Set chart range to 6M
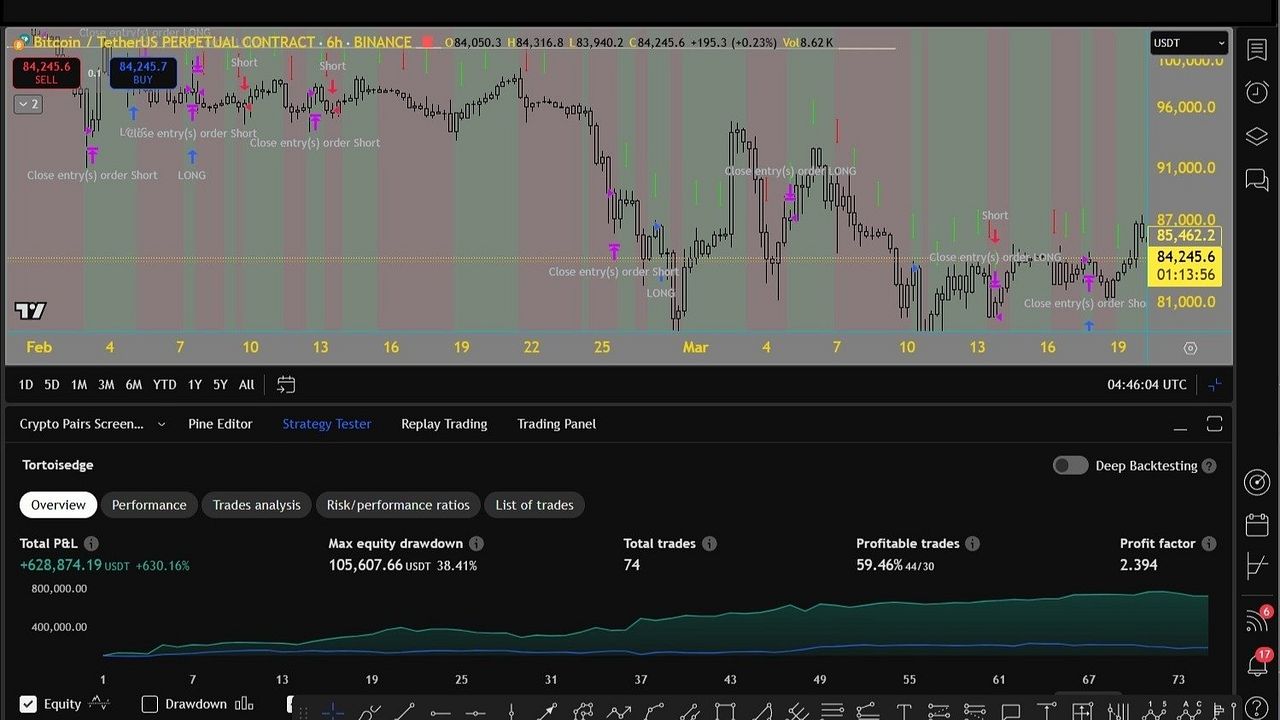Viewport: 1280px width, 720px height. pyautogui.click(x=134, y=384)
